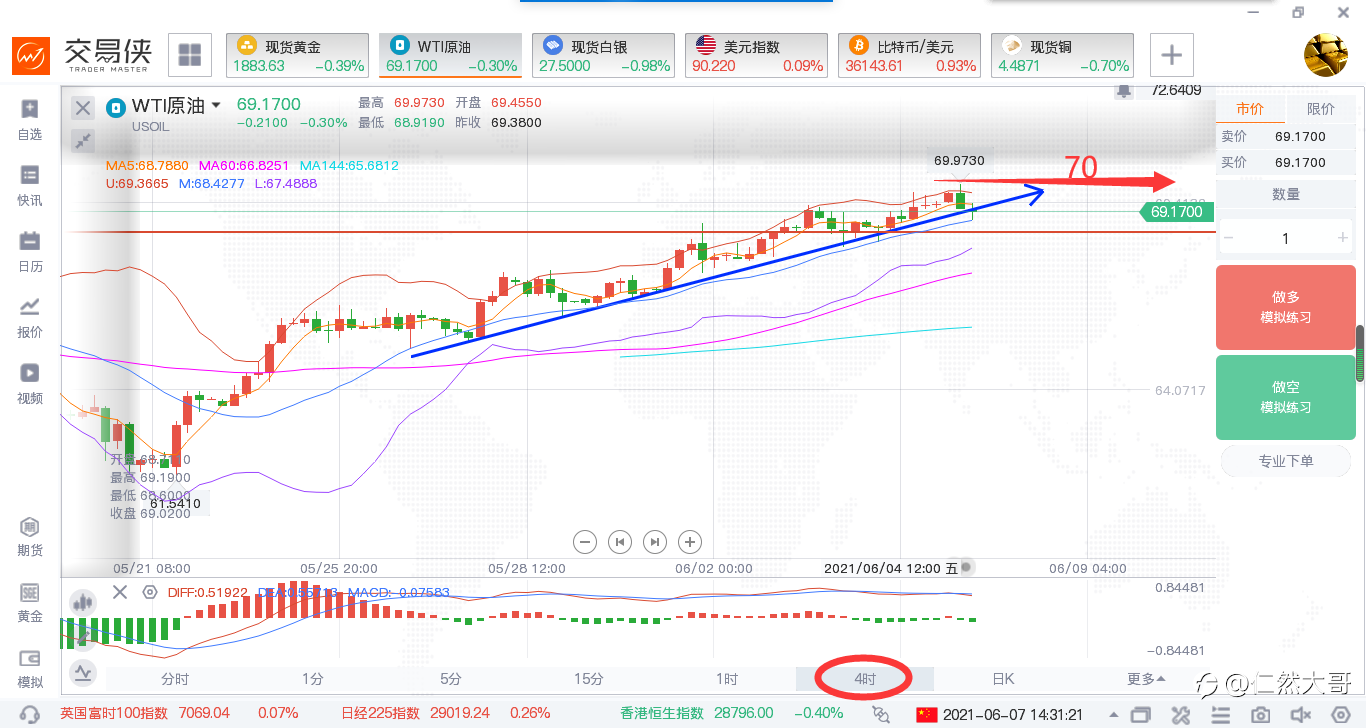1366x728 pixels.
Task: Click the candlestick chart type icon
Action: [x=83, y=602]
